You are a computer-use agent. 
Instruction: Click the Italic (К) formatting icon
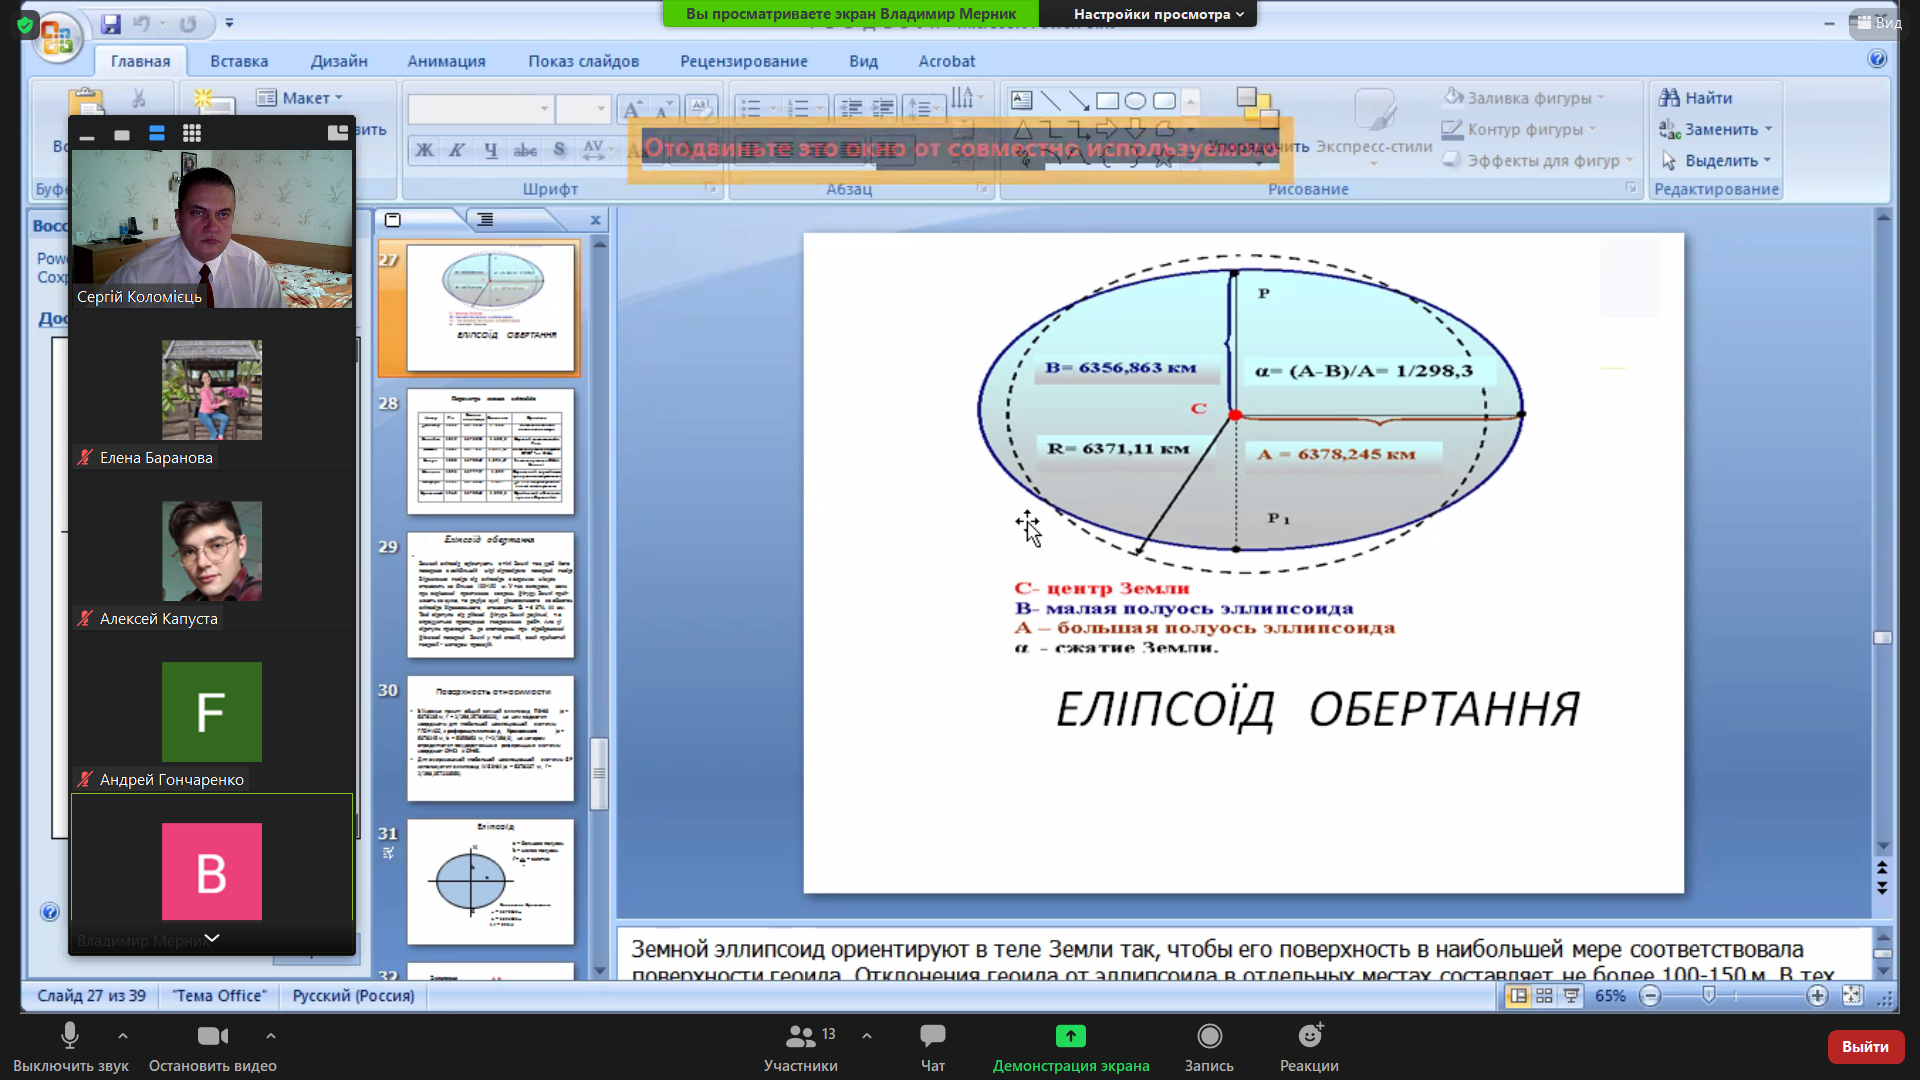pyautogui.click(x=457, y=150)
